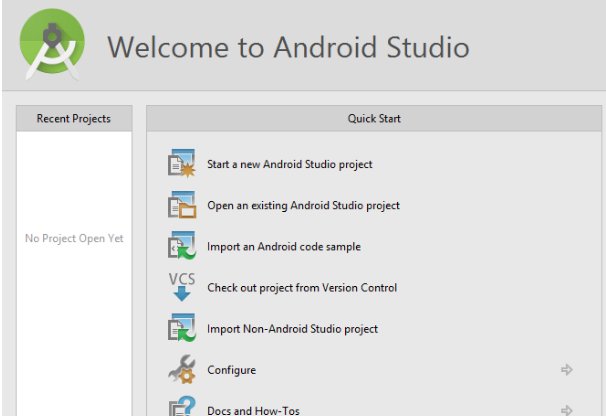Expand the Docs and How-Tos submenu arrow
Screen dimensions: 606x416
tap(567, 410)
